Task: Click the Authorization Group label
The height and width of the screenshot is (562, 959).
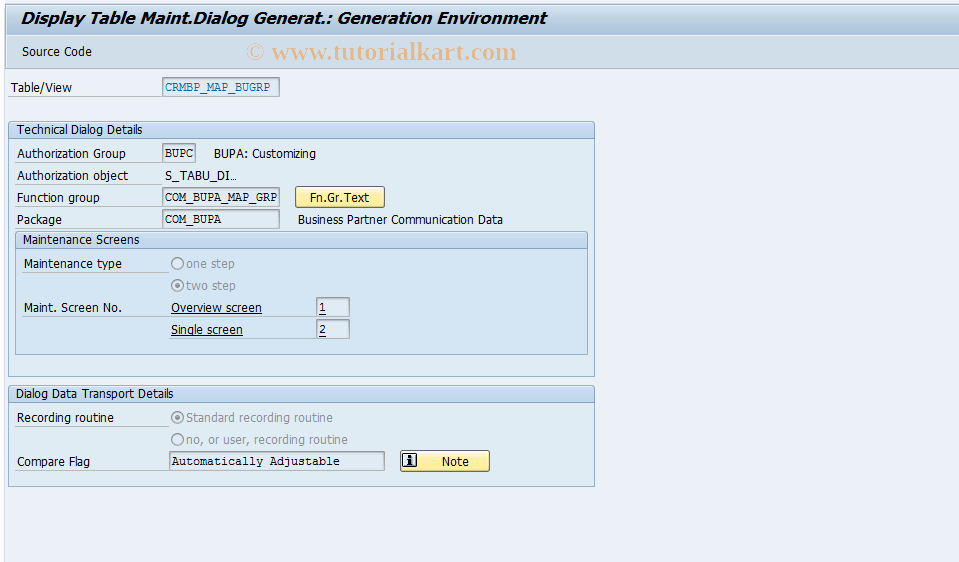Action: coord(72,153)
